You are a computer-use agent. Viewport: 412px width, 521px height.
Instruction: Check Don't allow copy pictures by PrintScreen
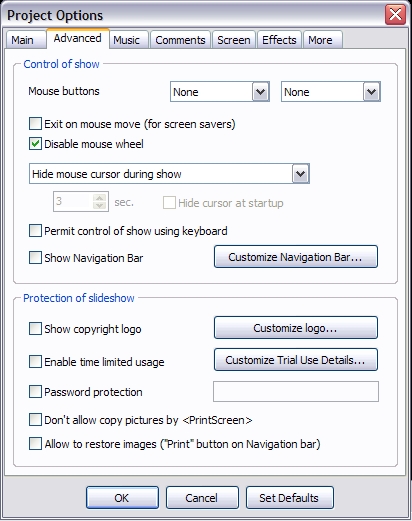(35, 420)
